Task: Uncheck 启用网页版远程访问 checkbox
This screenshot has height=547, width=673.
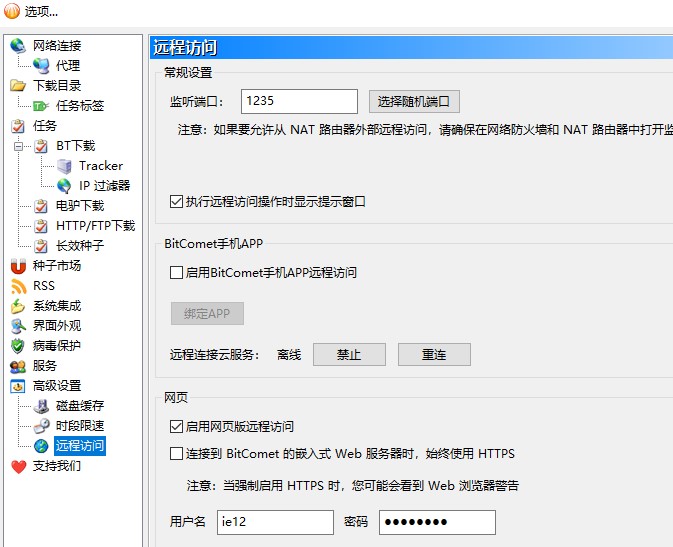Action: 176,426
